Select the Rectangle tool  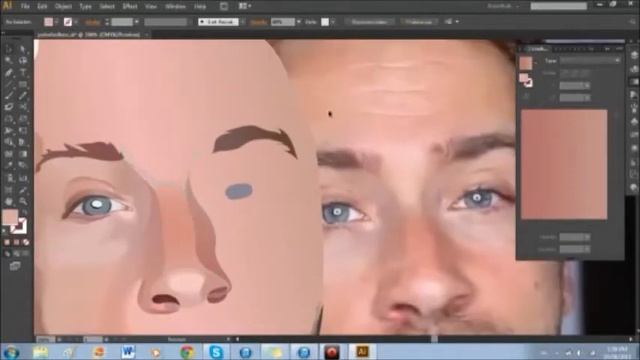tap(23, 84)
